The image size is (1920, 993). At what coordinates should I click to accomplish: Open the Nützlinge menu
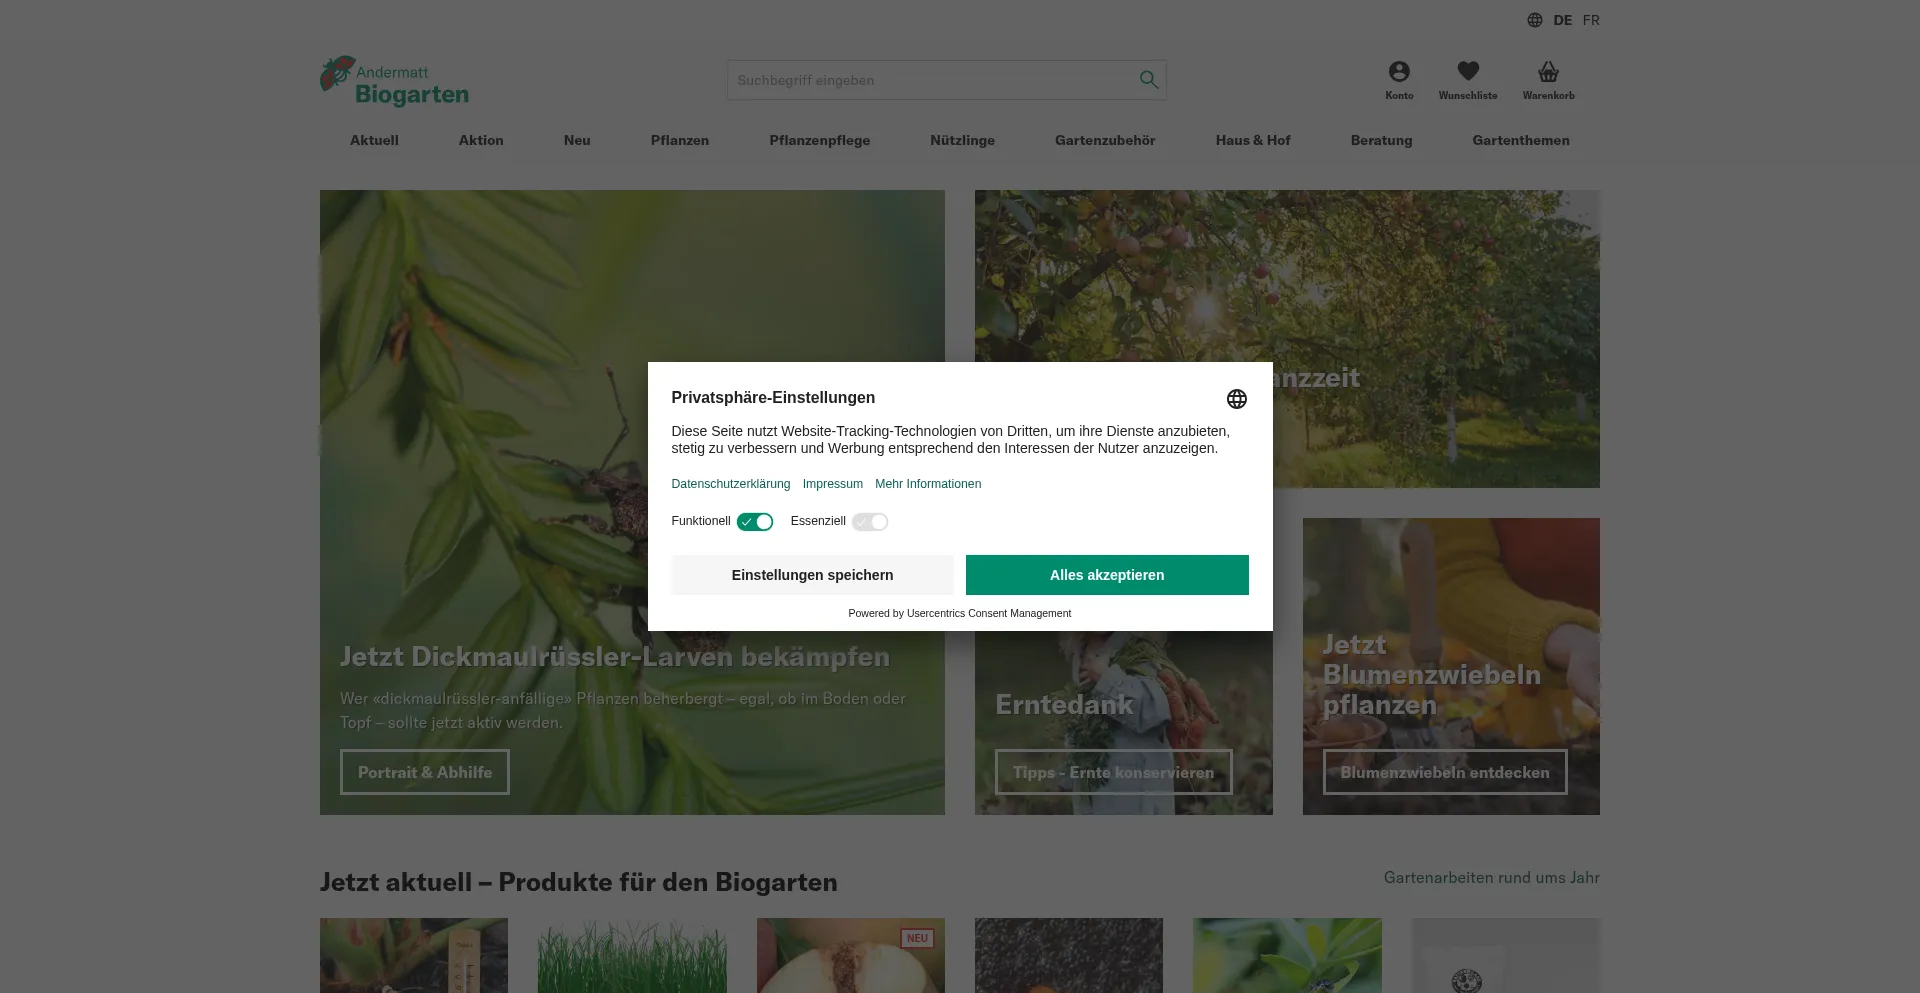point(962,140)
